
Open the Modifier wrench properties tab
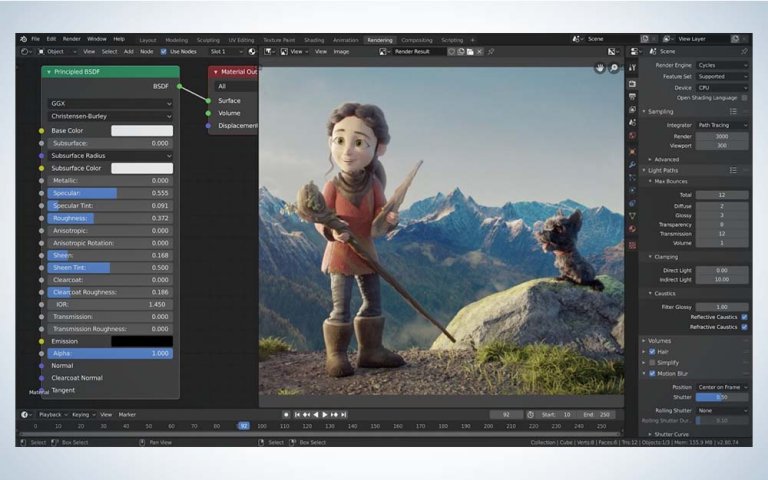[x=632, y=163]
